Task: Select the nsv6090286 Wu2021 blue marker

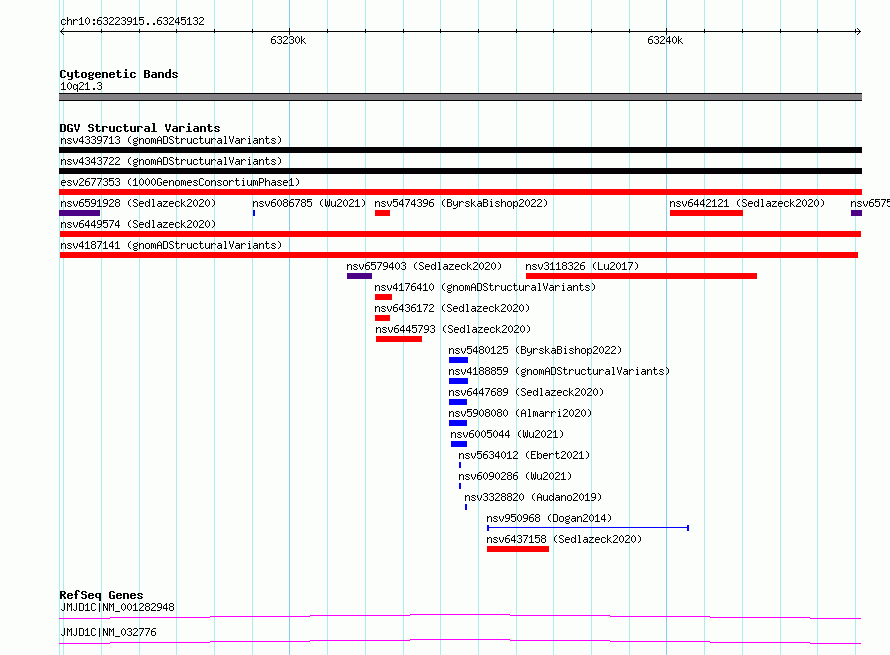Action: point(460,486)
